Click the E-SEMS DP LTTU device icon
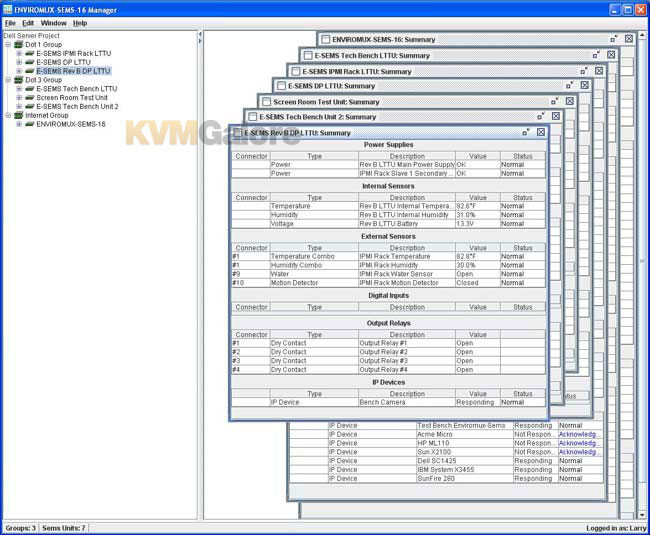The width and height of the screenshot is (650, 535). (29, 62)
